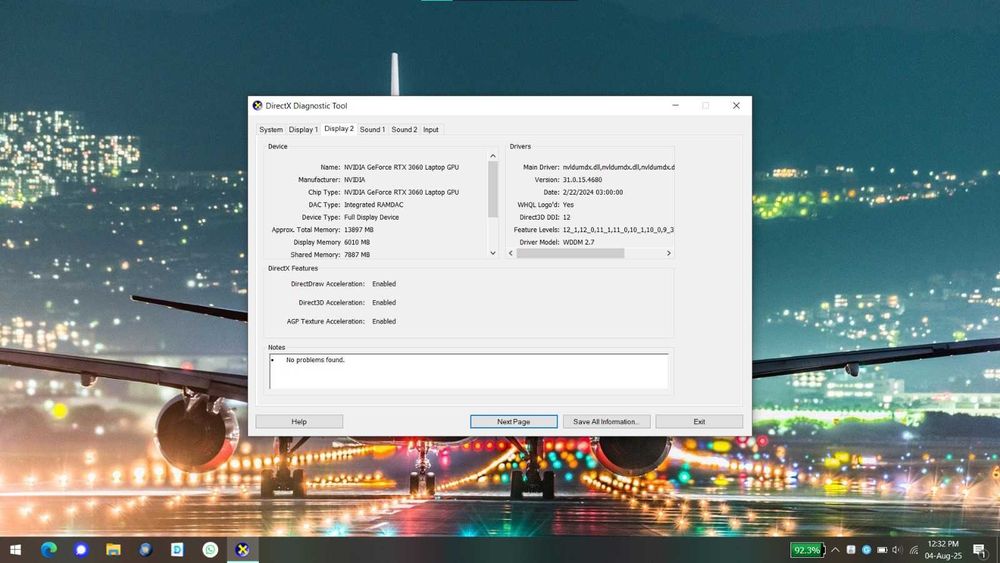Click the Device list vertical scrollbar thumb
This screenshot has height=563, width=1000.
493,189
